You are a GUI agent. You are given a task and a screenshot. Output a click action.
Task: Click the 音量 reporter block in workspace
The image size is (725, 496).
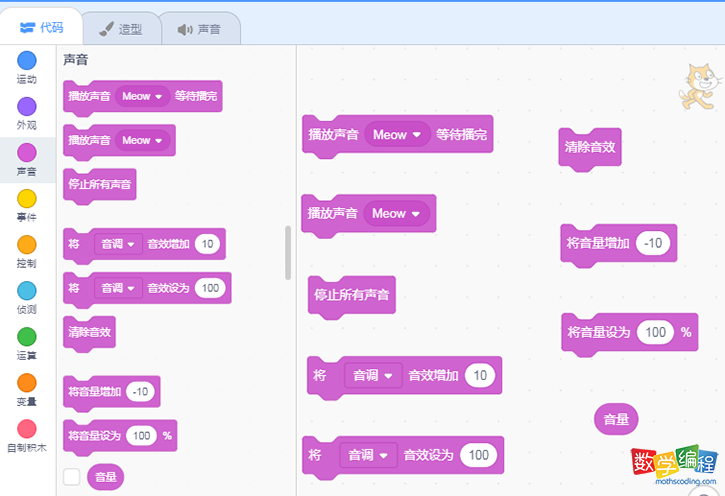[616, 419]
